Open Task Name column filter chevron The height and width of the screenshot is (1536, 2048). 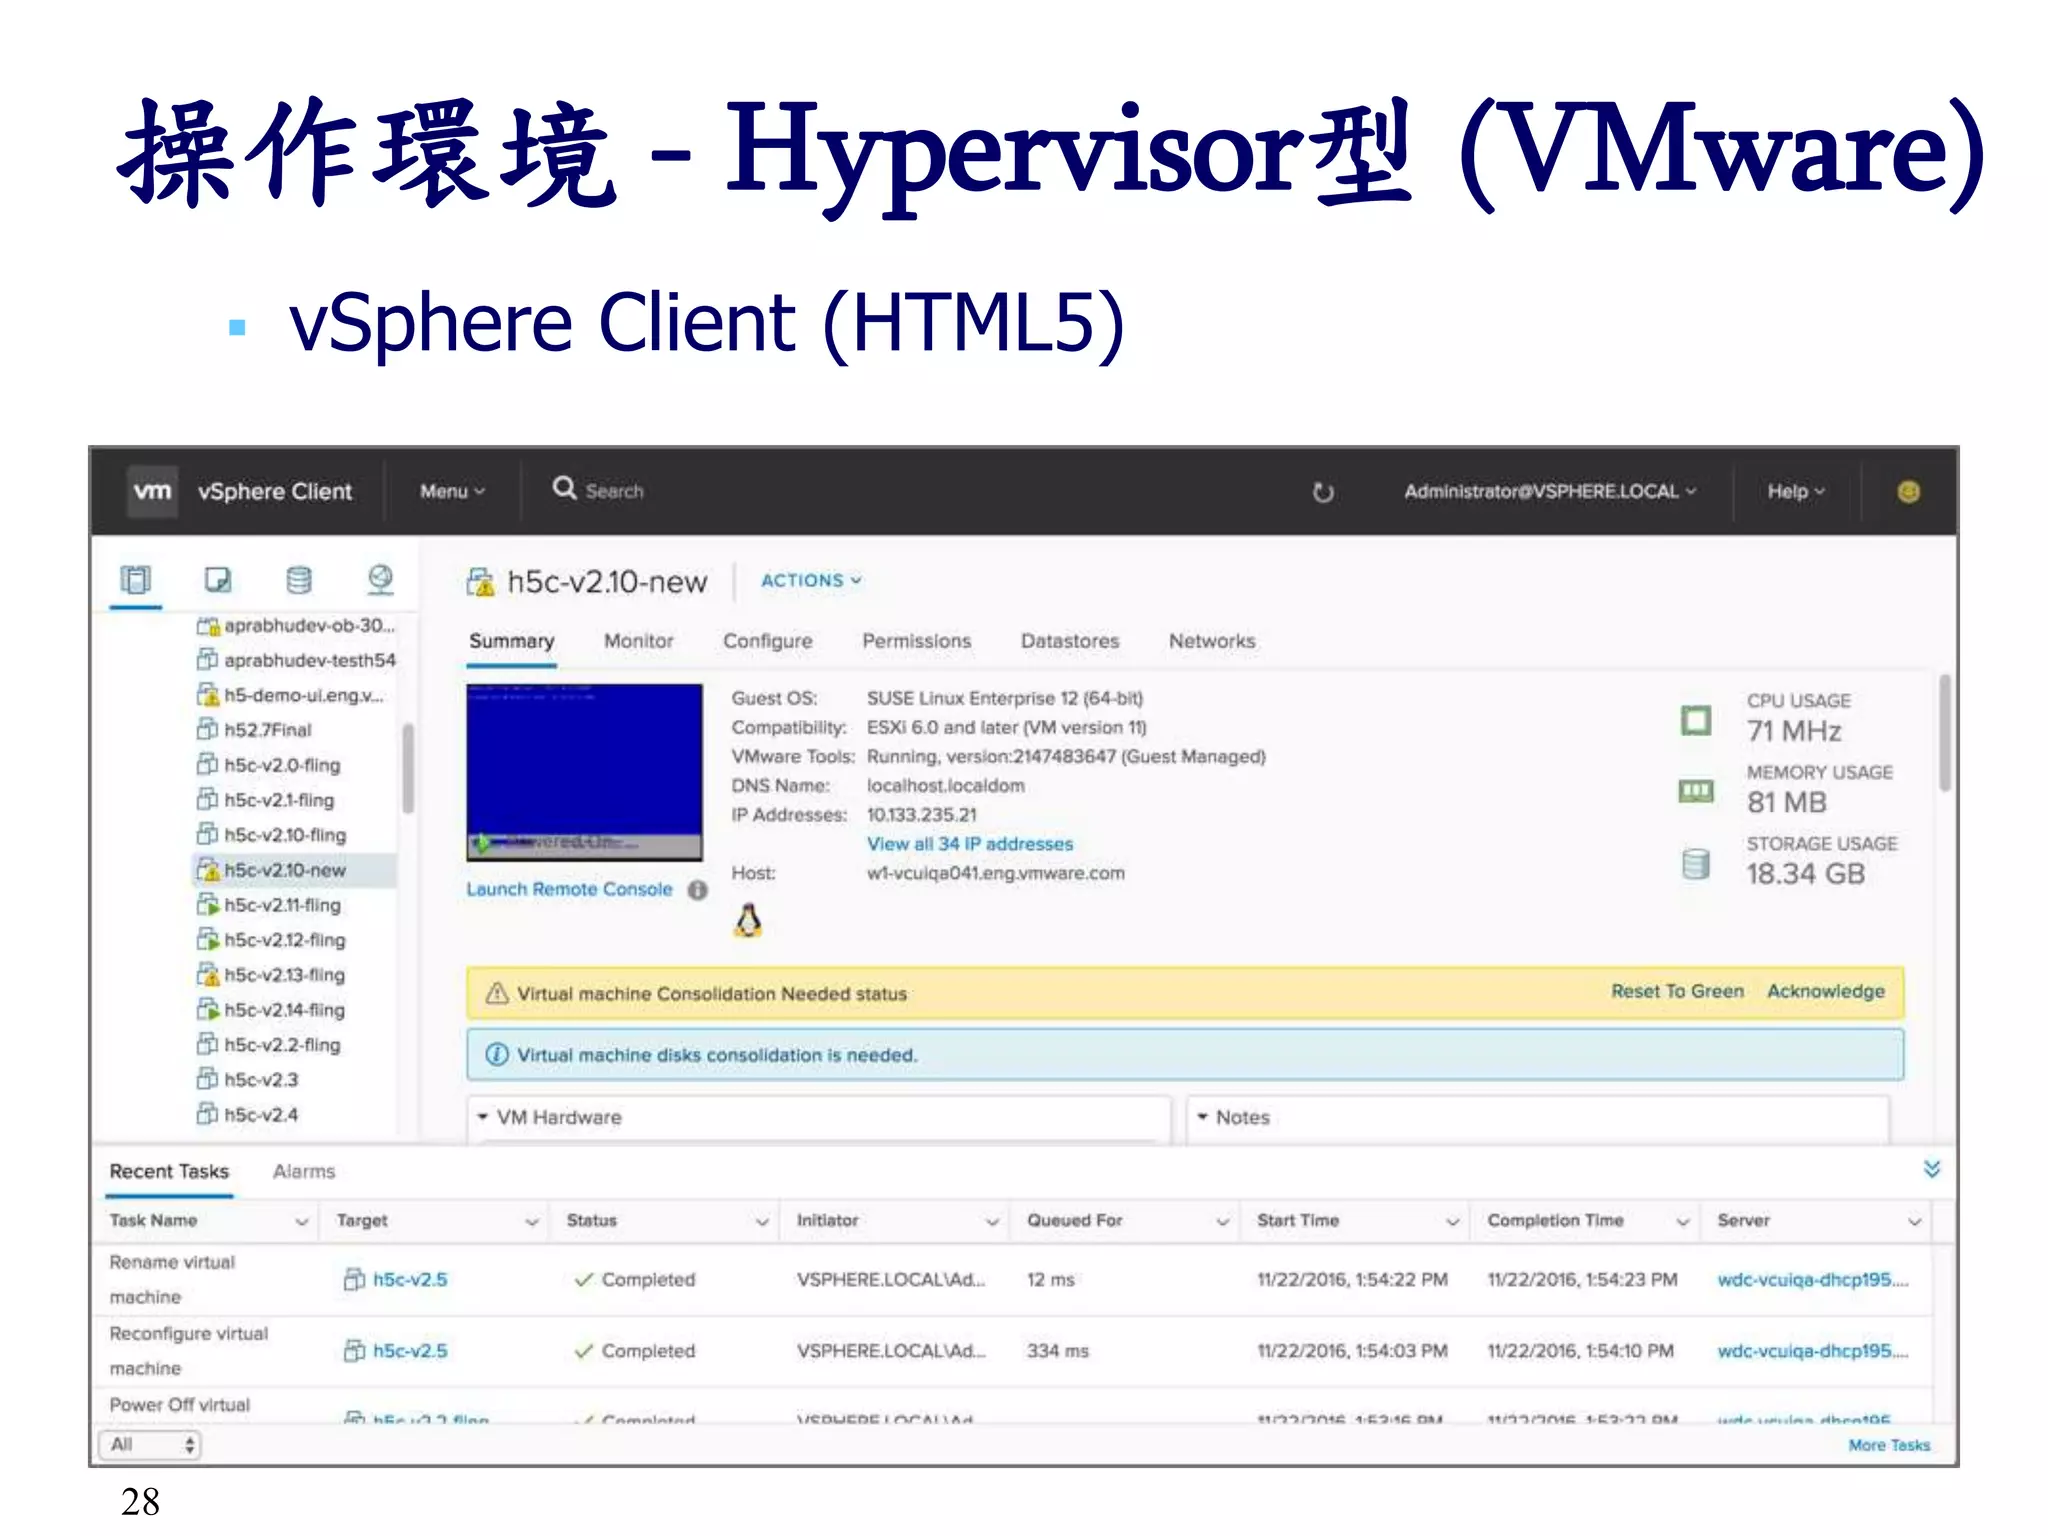click(301, 1222)
